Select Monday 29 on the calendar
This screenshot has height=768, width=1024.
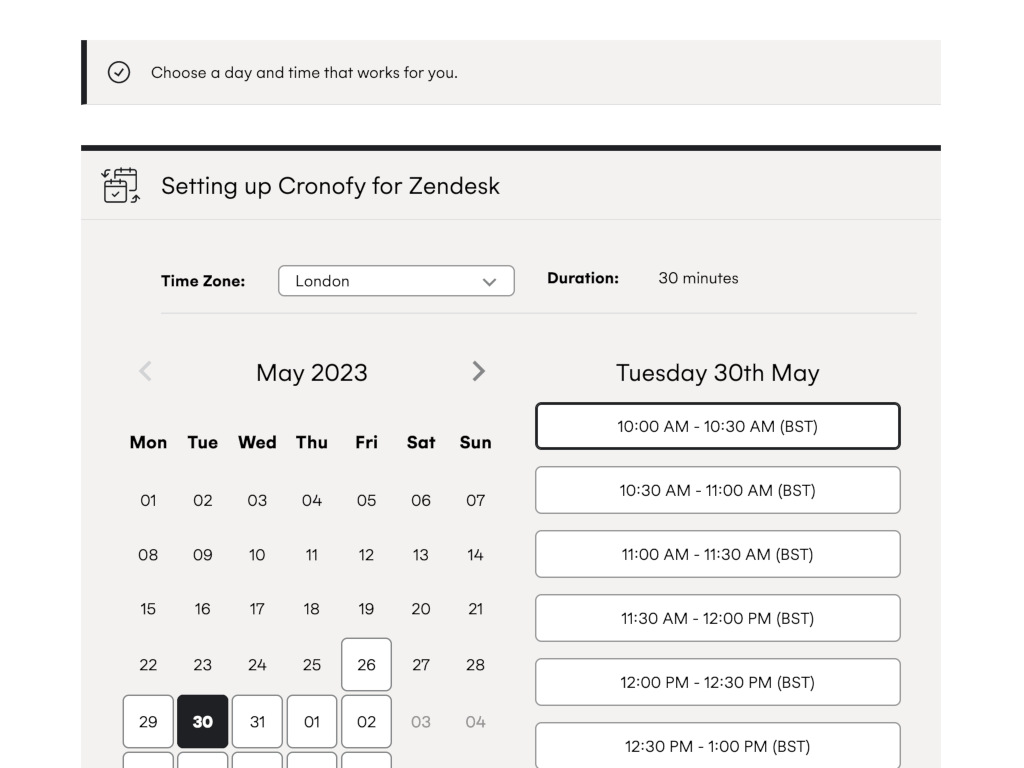(148, 722)
